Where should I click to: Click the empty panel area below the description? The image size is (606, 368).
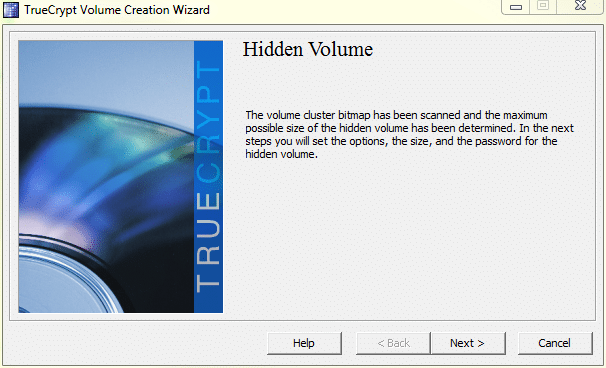pyautogui.click(x=410, y=236)
